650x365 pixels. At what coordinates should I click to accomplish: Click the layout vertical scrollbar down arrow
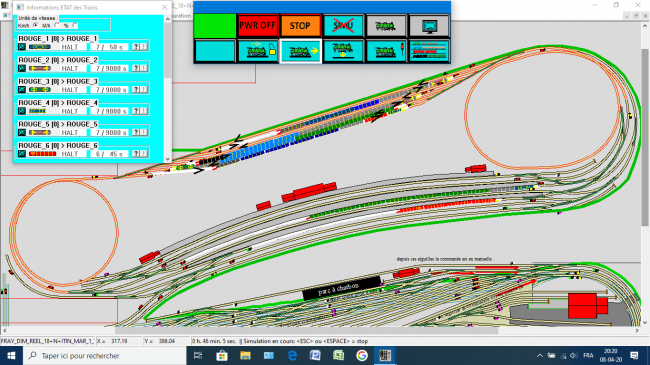click(645, 323)
